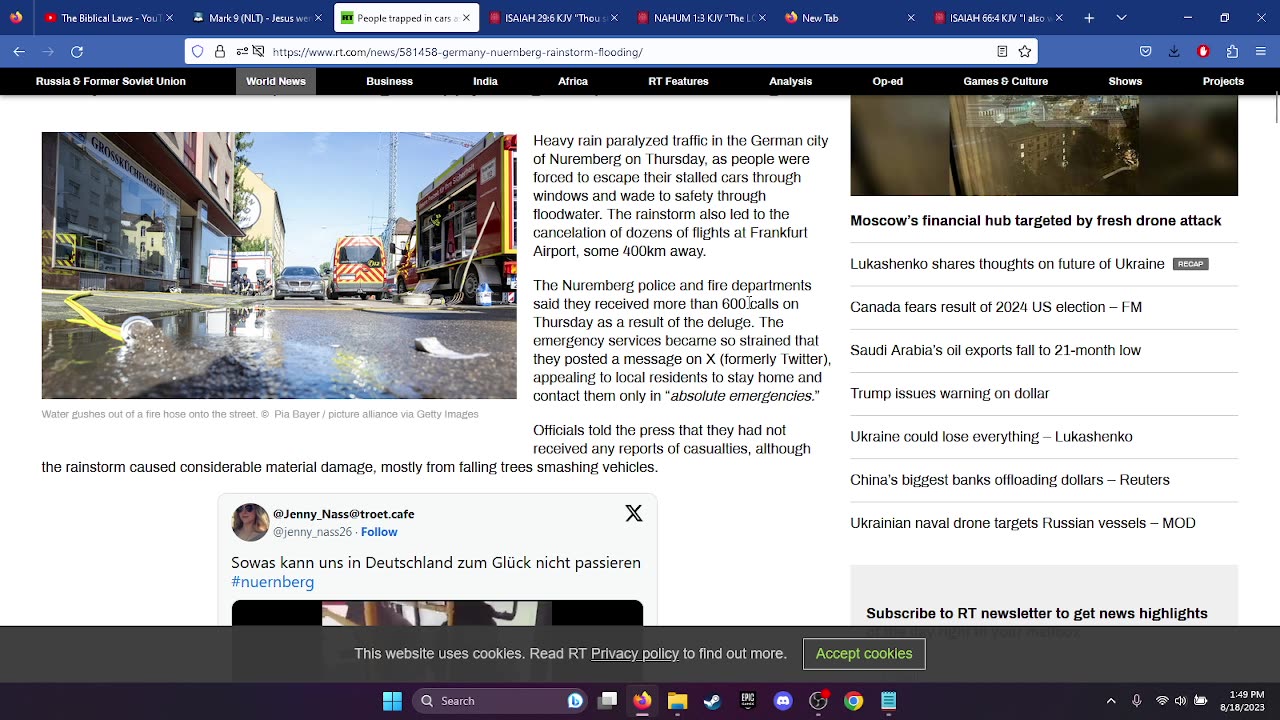Open the Projects section
1280x720 pixels.
pos(1223,81)
